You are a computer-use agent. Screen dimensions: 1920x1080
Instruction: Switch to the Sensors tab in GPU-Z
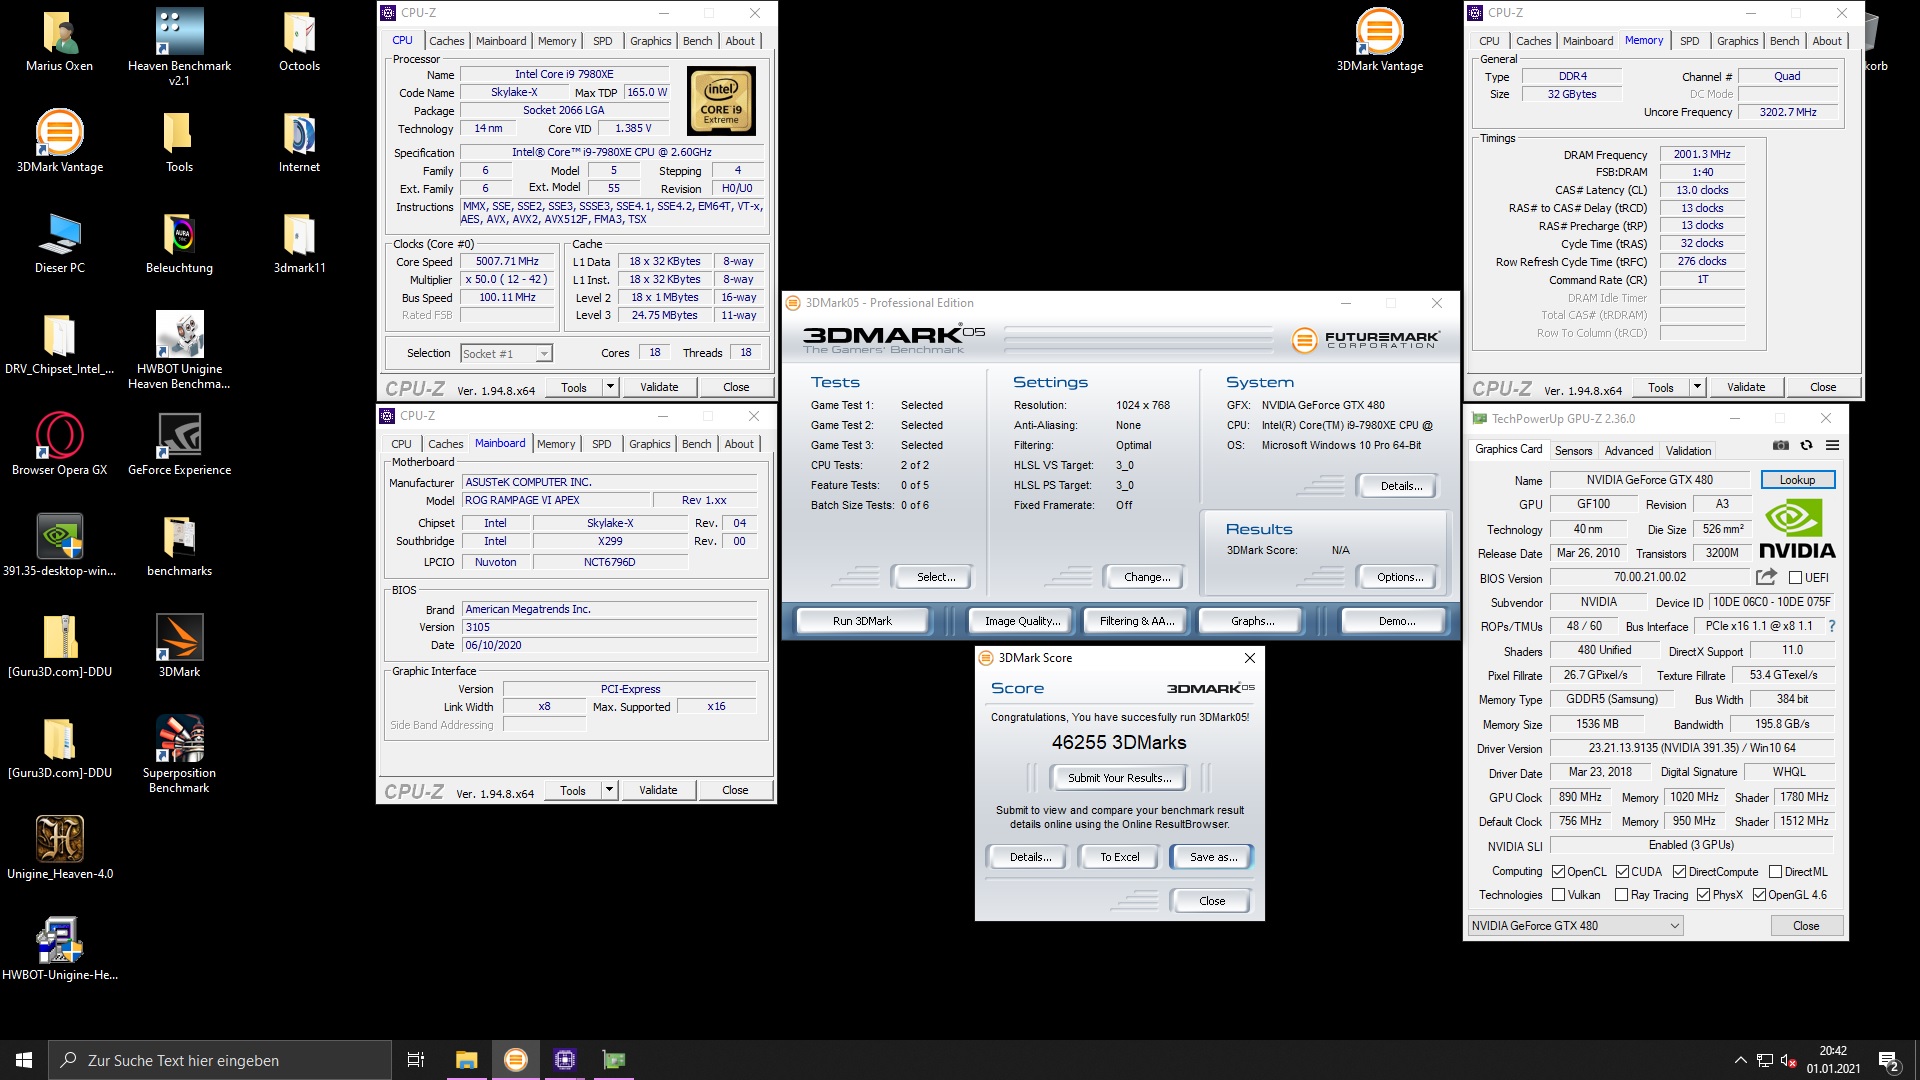tap(1573, 451)
